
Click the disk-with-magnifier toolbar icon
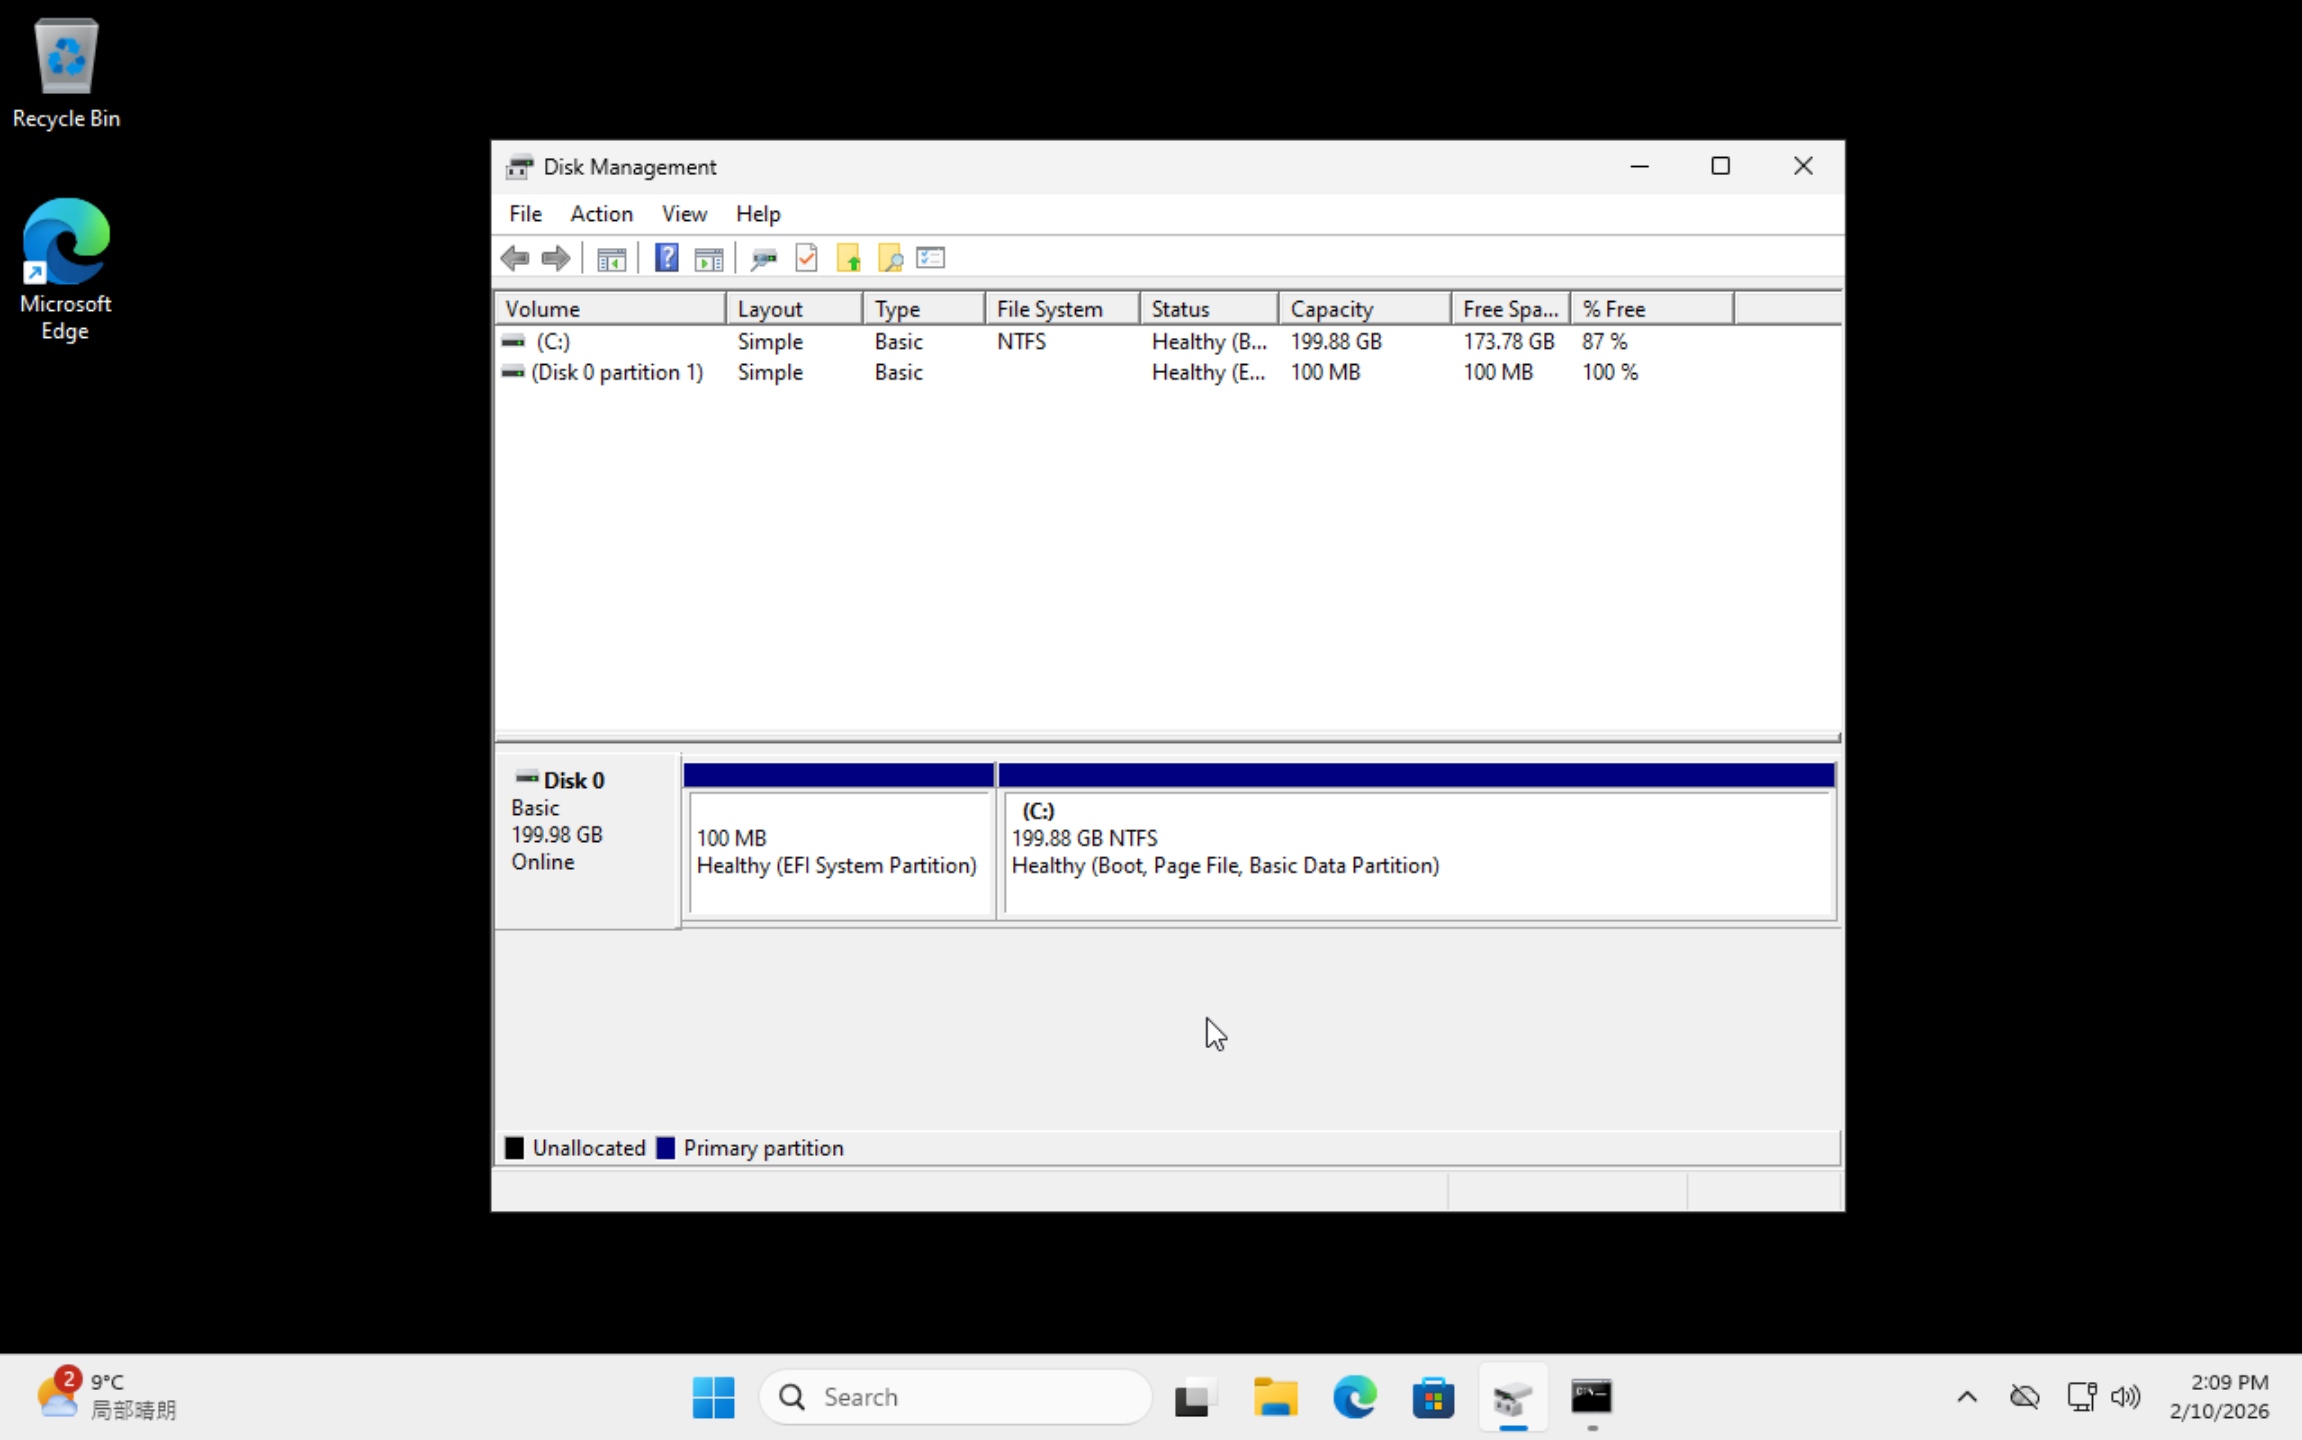click(764, 259)
